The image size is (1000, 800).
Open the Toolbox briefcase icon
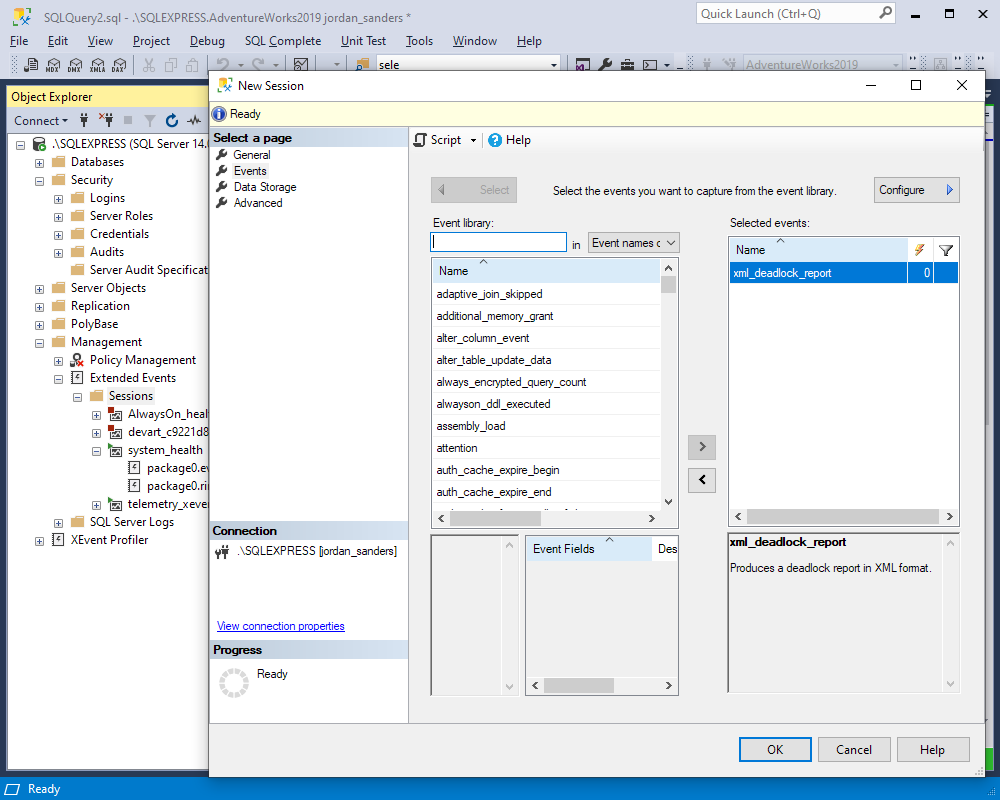pyautogui.click(x=628, y=64)
